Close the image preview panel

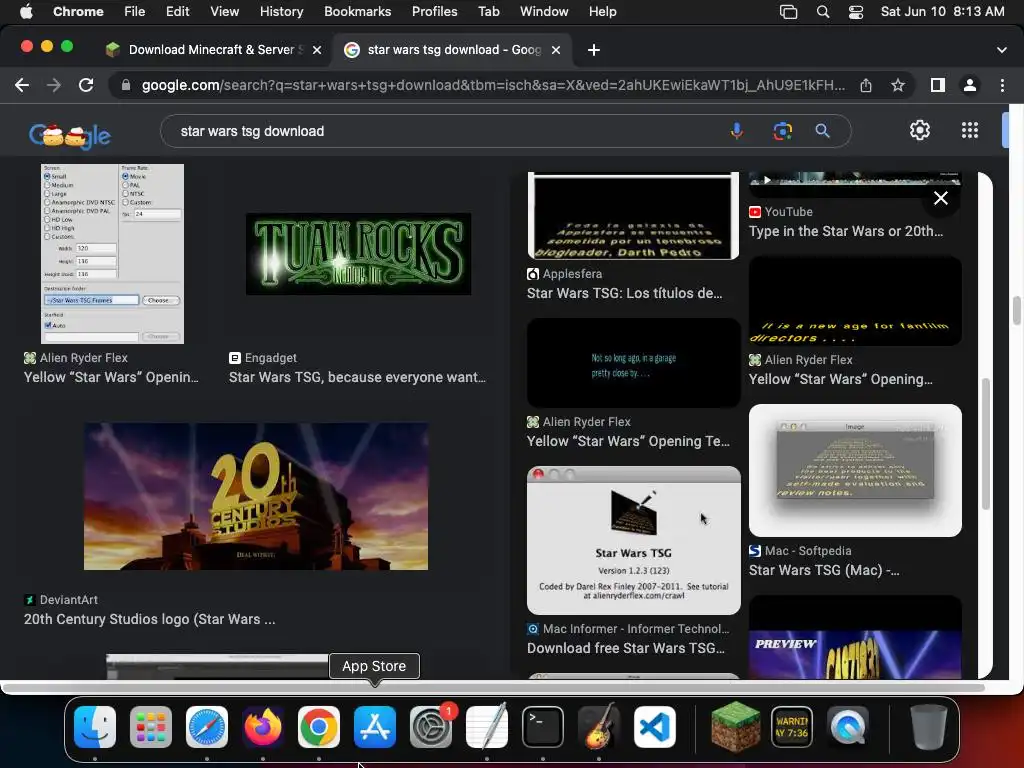pos(940,198)
